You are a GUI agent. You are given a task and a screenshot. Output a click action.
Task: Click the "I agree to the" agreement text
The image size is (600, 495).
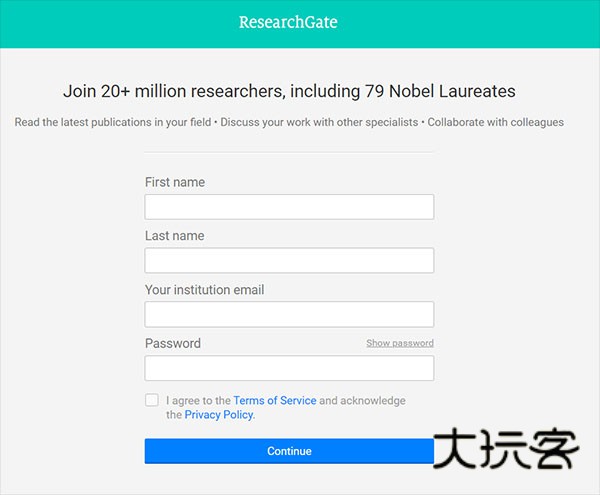click(x=198, y=400)
